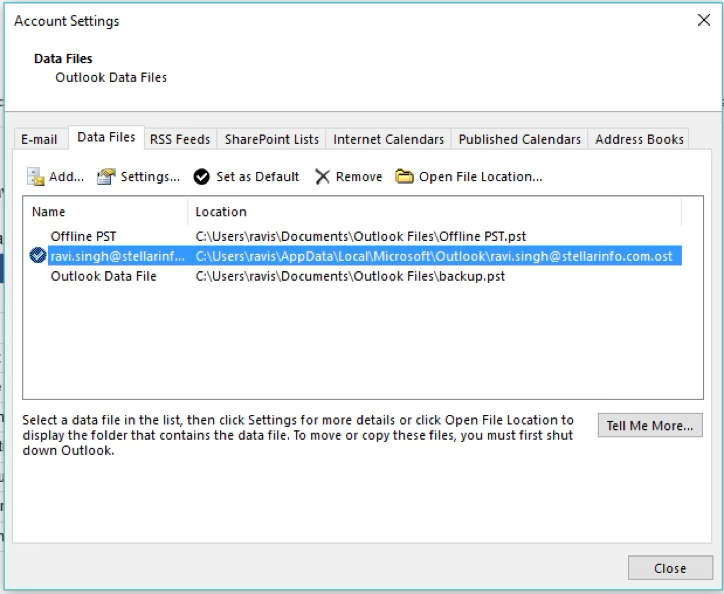Select the 'Offline PST' data file row
Image resolution: width=724 pixels, height=594 pixels.
pos(352,236)
